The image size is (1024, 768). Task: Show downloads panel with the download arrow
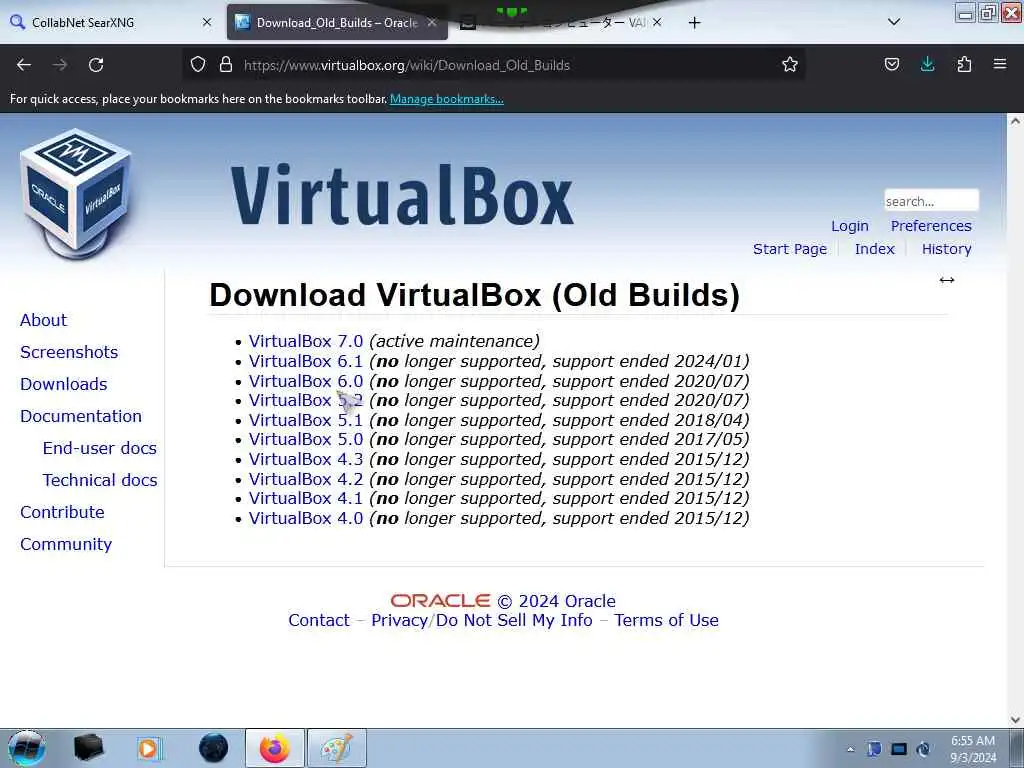pos(927,65)
